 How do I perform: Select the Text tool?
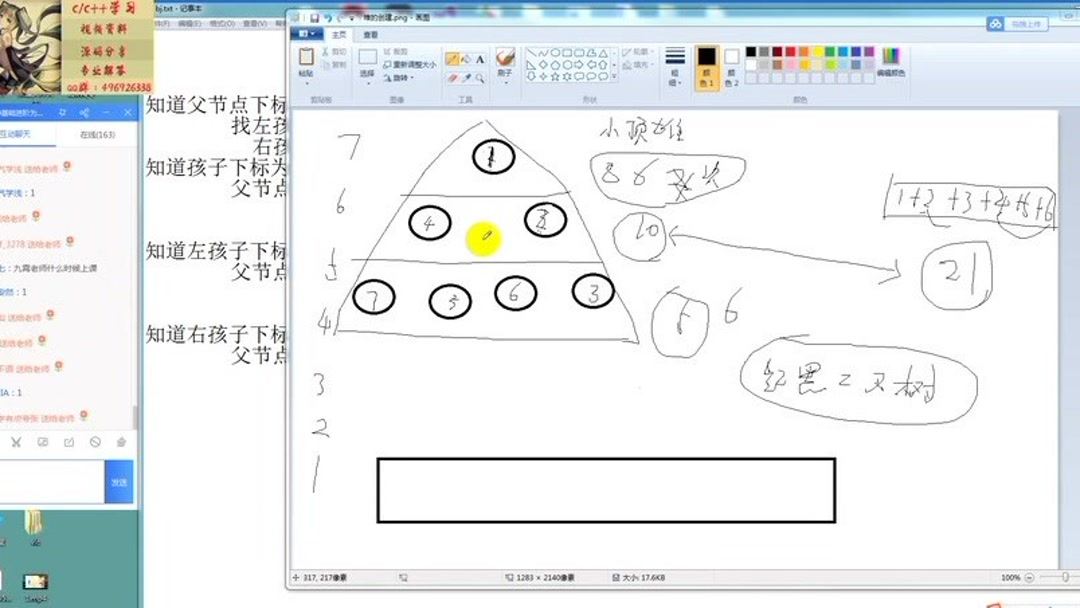point(480,59)
